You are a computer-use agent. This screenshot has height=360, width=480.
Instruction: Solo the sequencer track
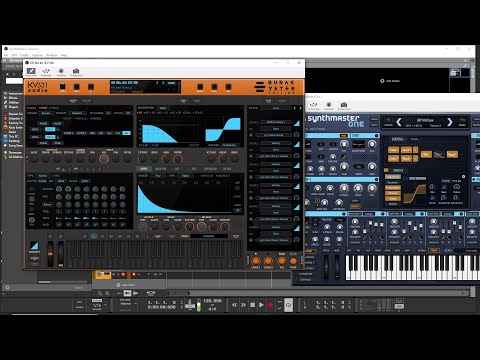click(119, 274)
